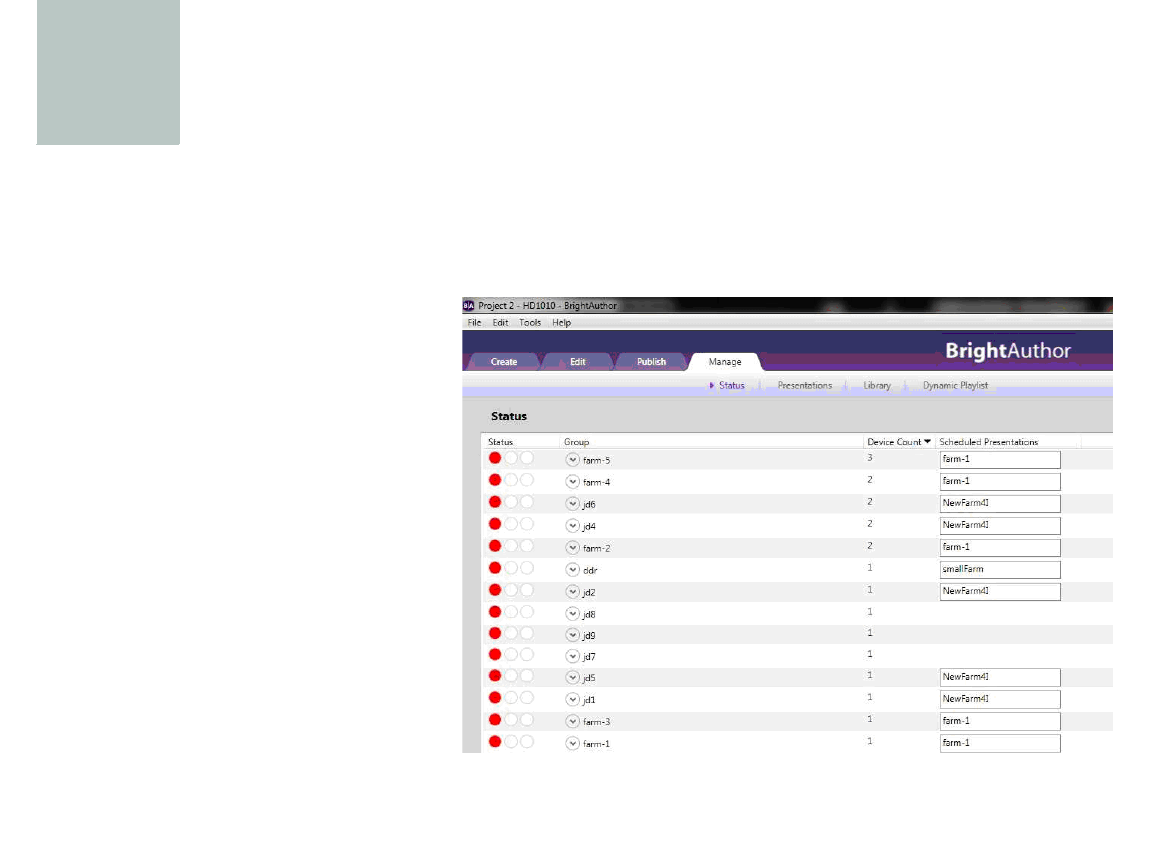Expand the ddr group
Viewport: 1173px width, 854px height.
pos(572,570)
